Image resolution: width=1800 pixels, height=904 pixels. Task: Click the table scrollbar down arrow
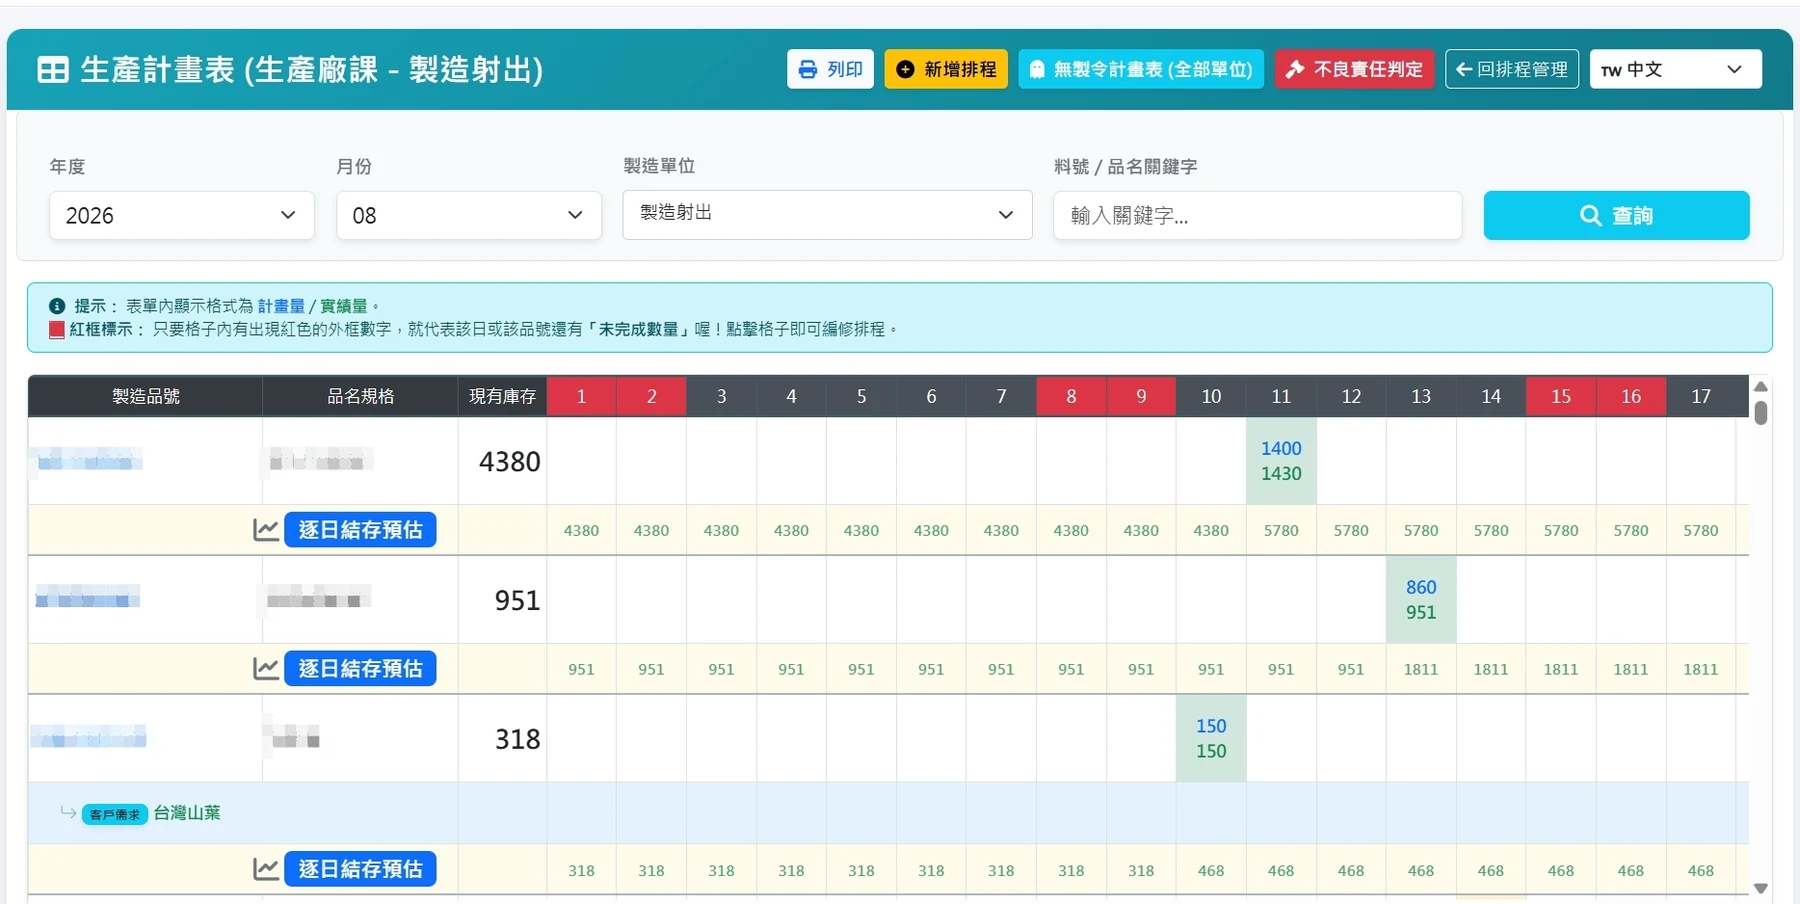(1761, 888)
